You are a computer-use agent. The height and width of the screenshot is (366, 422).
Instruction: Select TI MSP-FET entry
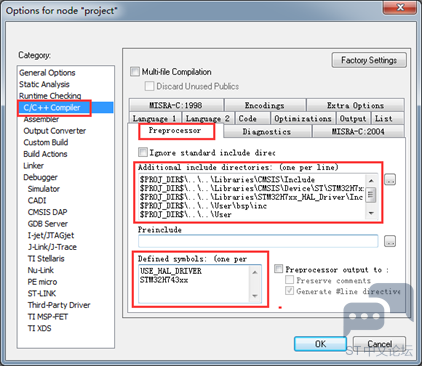coord(48,317)
